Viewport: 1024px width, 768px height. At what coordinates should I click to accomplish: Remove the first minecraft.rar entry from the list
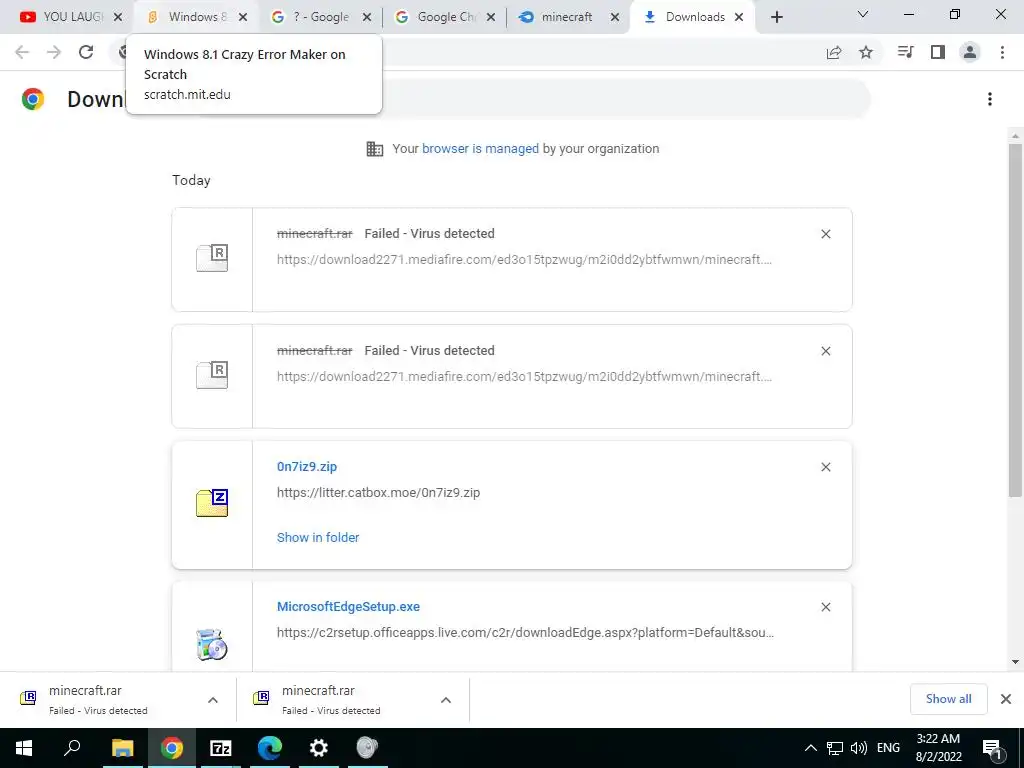coord(825,234)
